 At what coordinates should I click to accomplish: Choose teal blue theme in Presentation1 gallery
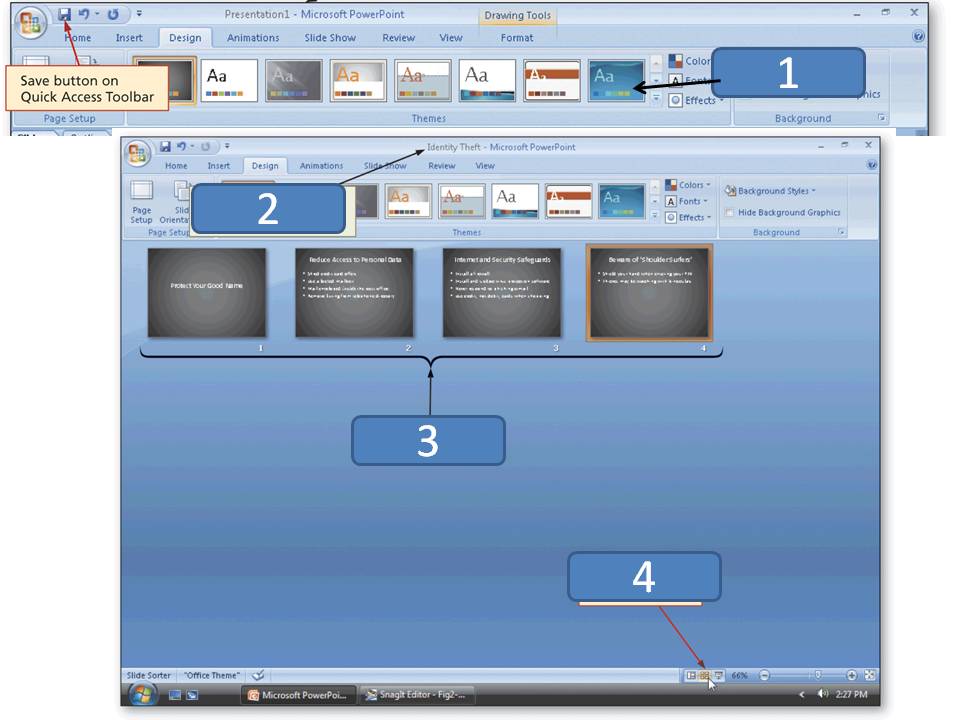616,80
